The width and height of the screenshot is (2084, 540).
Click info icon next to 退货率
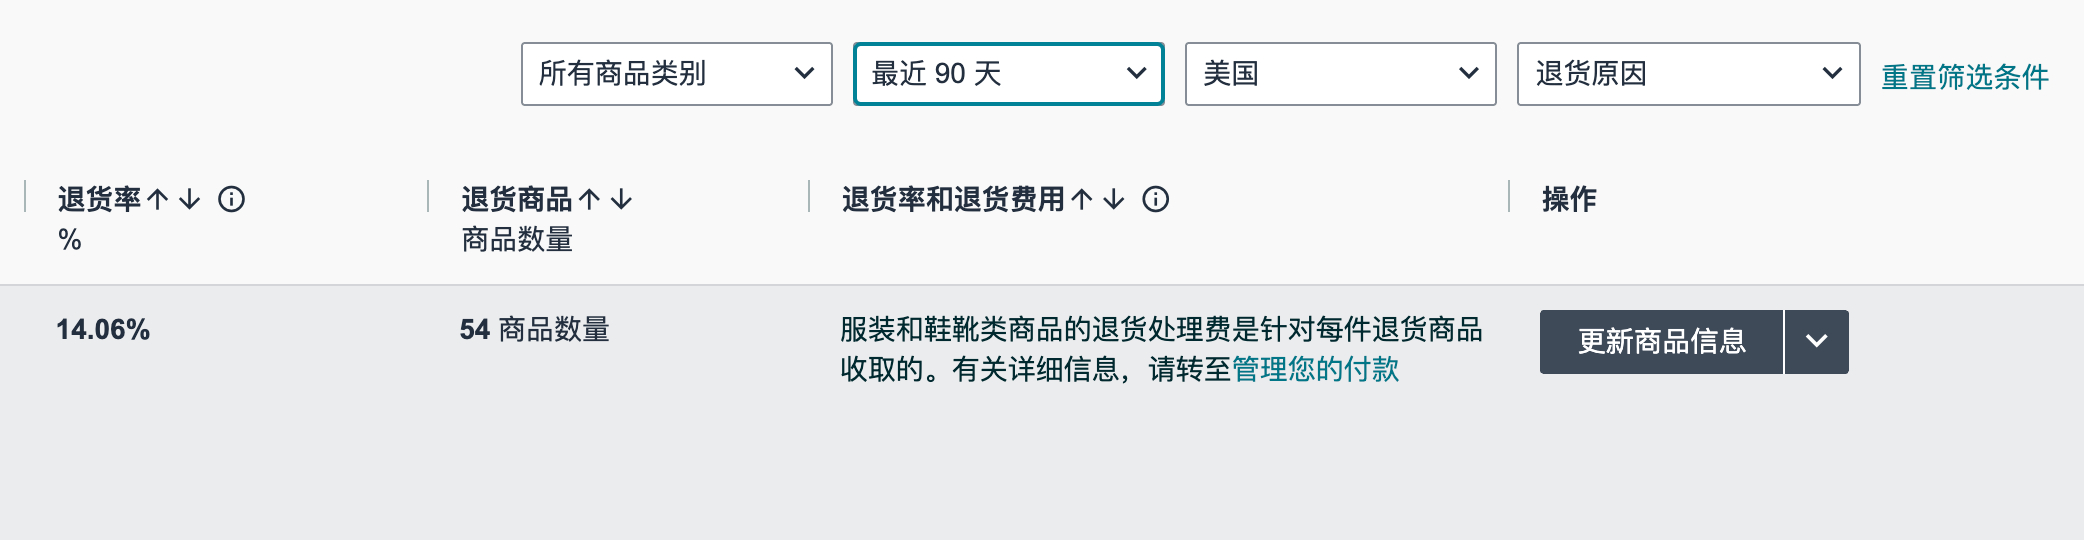pyautogui.click(x=231, y=200)
